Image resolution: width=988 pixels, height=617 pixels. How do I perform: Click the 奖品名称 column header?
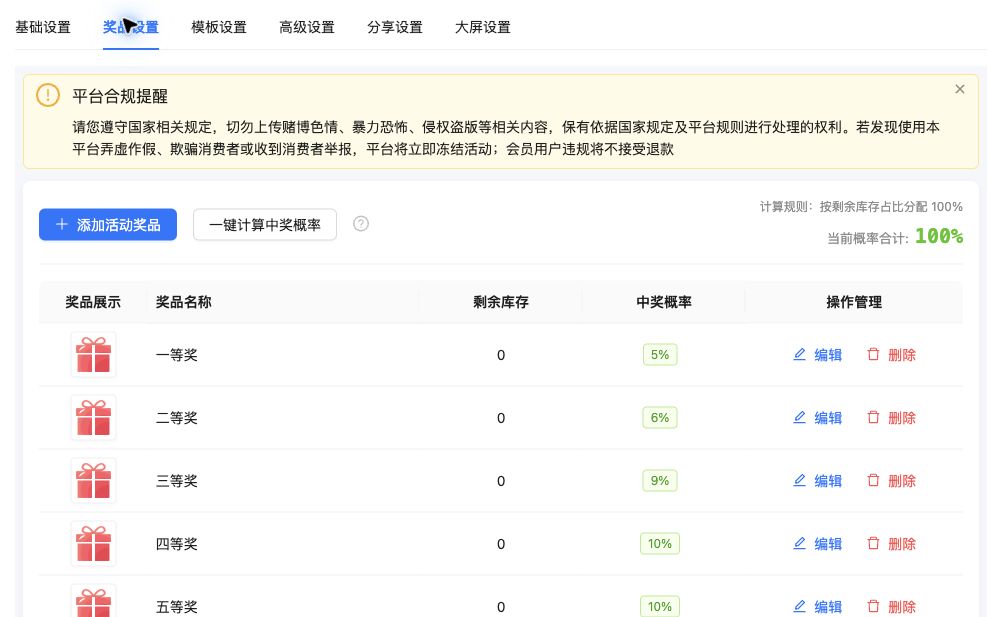coord(183,302)
